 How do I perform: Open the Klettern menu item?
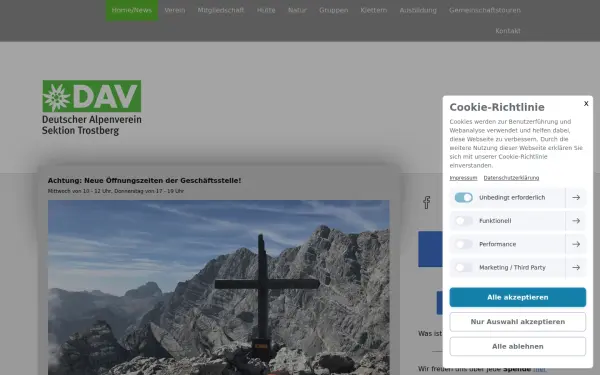(373, 10)
